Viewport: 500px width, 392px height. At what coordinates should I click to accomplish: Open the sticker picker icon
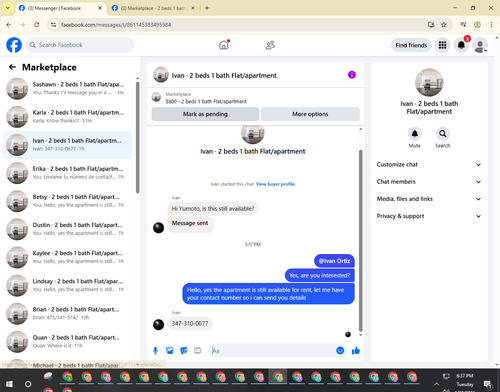183,351
